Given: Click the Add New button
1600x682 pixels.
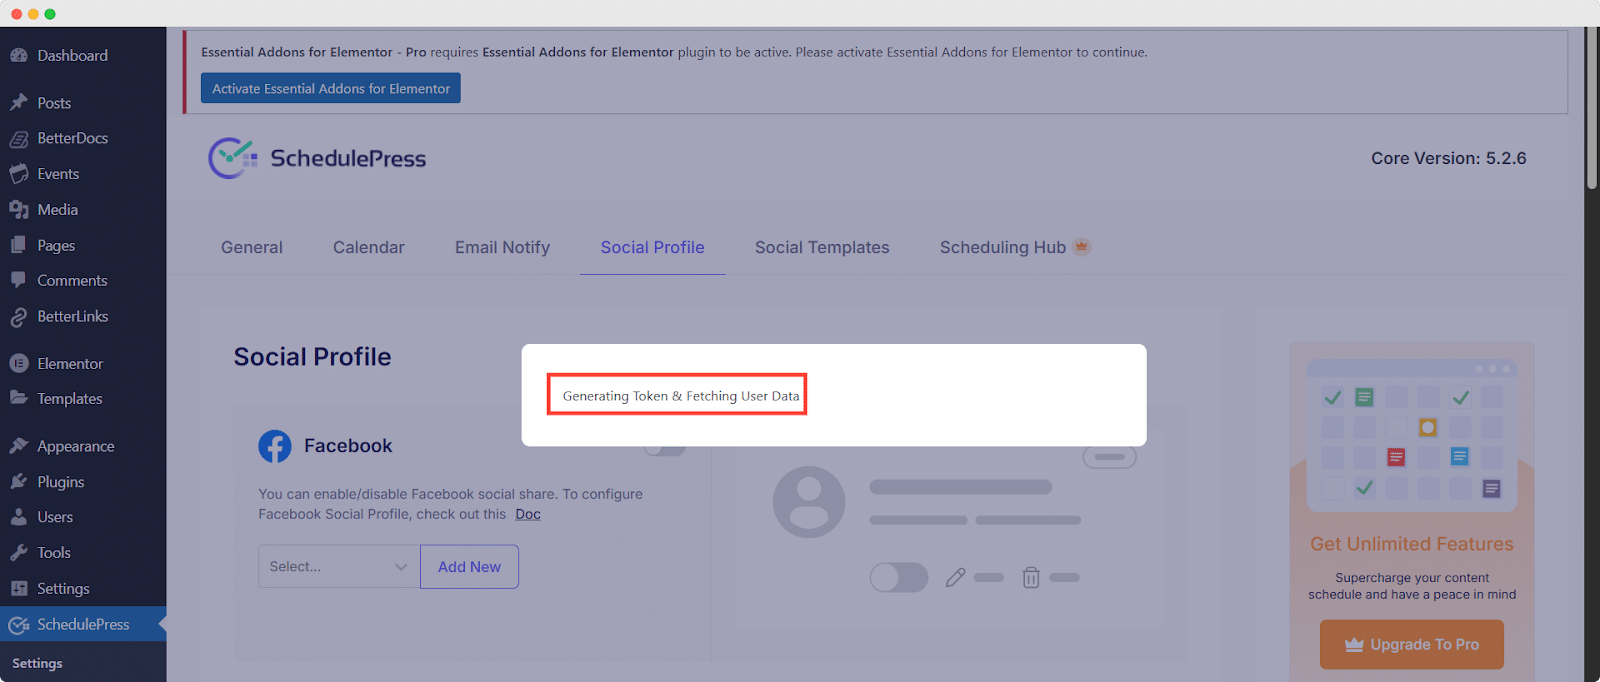Looking at the screenshot, I should tap(469, 566).
